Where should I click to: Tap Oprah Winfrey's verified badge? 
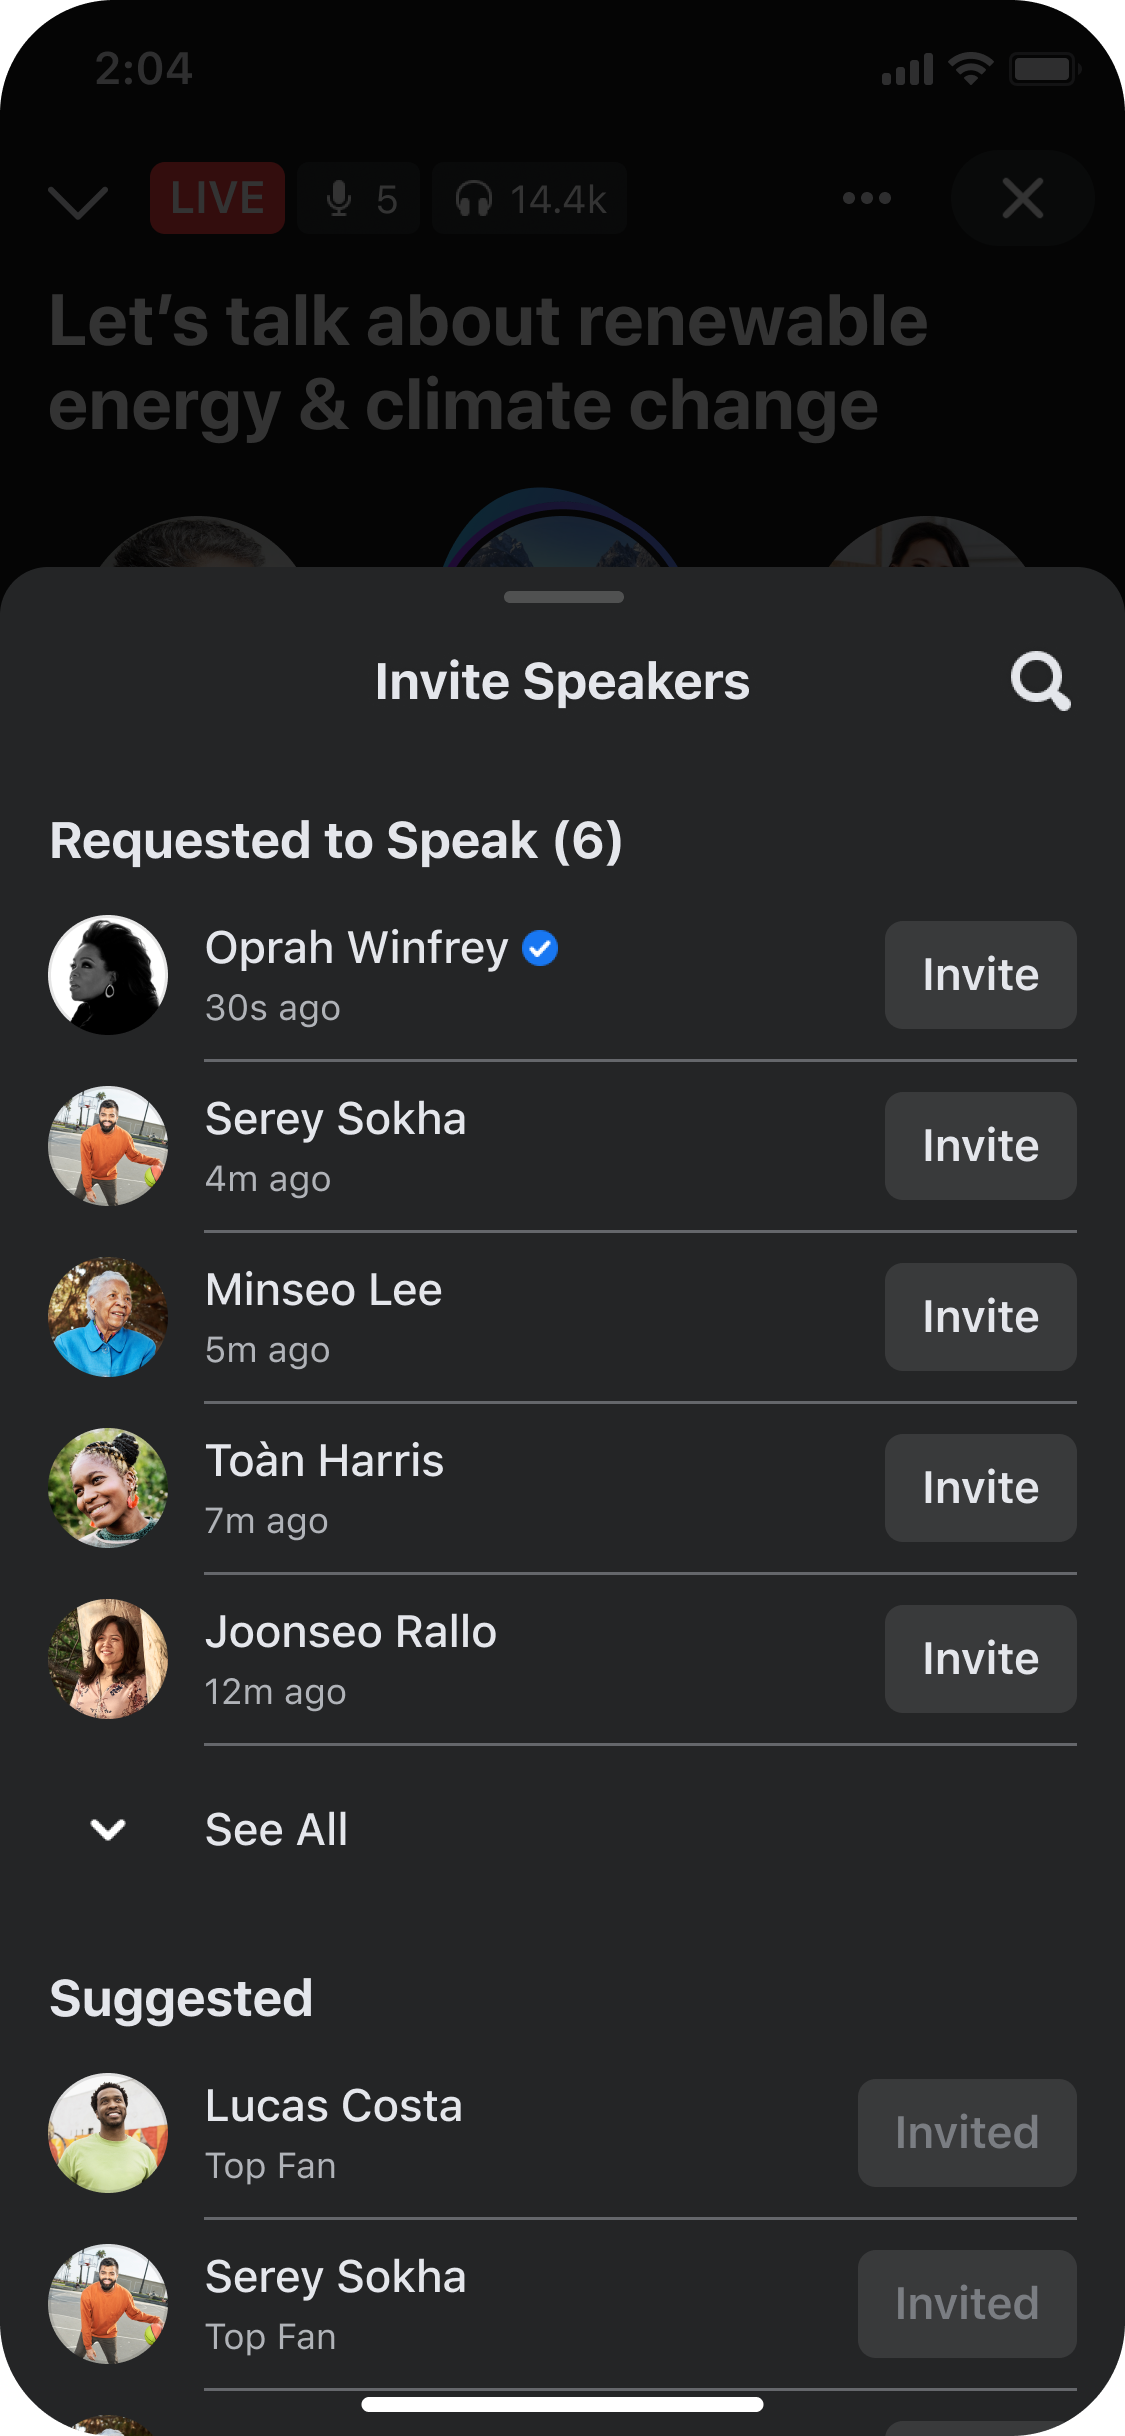point(540,948)
